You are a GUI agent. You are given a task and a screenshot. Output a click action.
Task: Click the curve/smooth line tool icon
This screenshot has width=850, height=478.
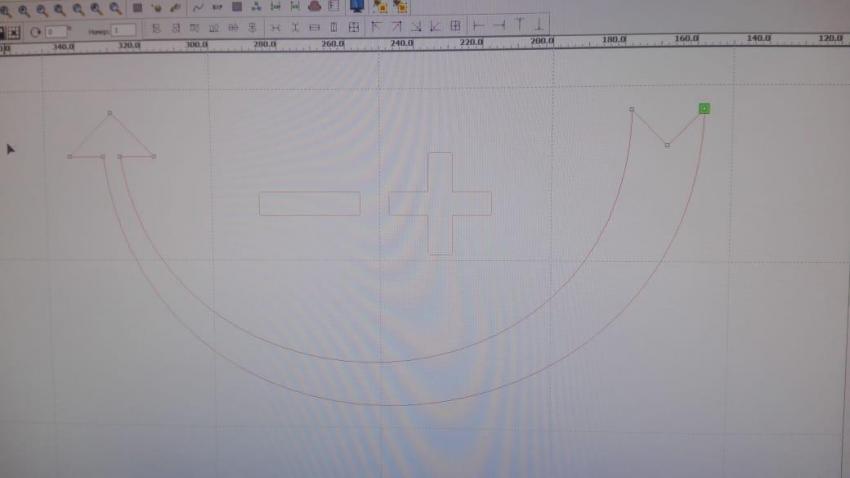tap(198, 8)
